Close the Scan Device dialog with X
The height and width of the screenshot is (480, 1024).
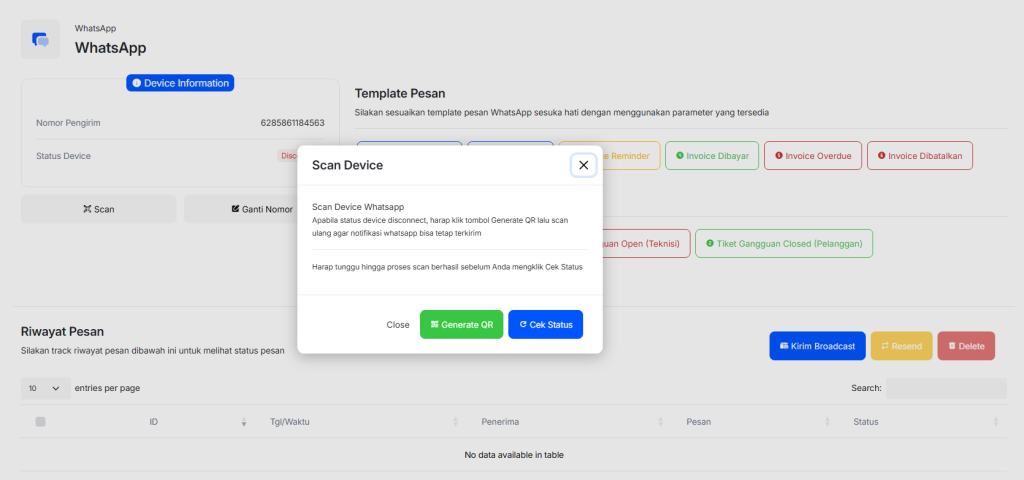pyautogui.click(x=583, y=165)
